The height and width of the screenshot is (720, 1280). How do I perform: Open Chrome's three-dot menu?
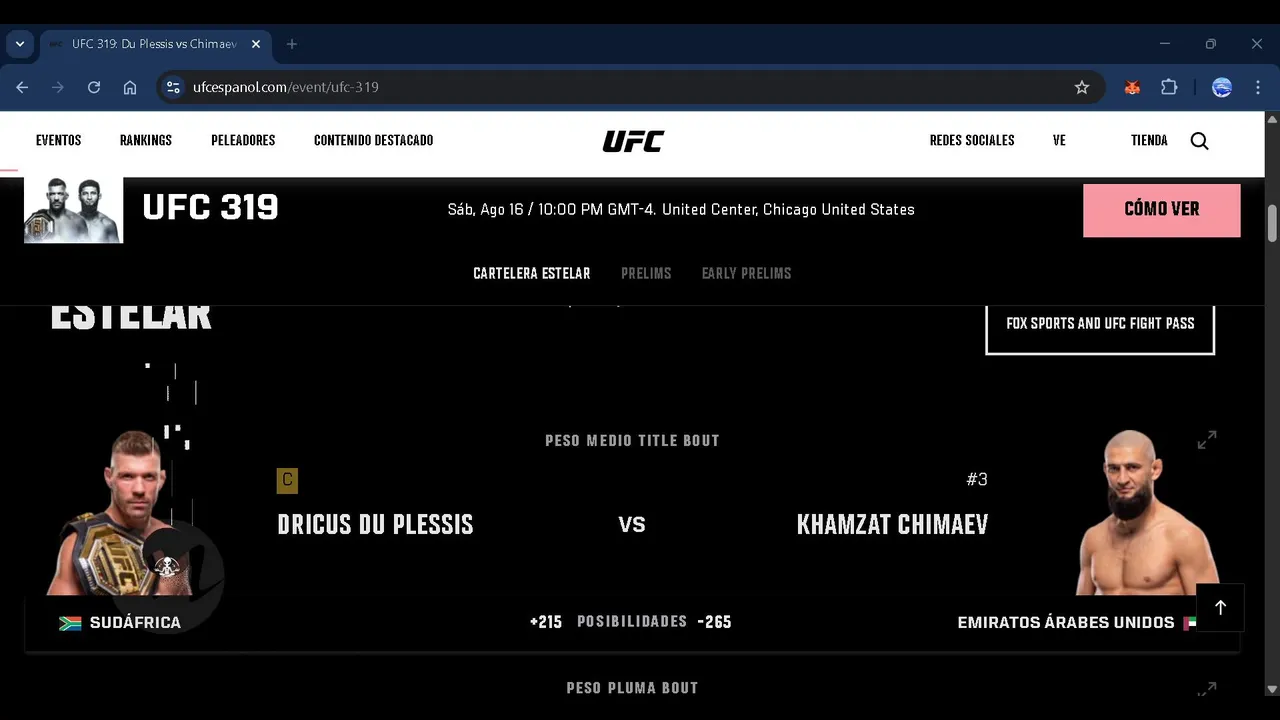point(1257,87)
